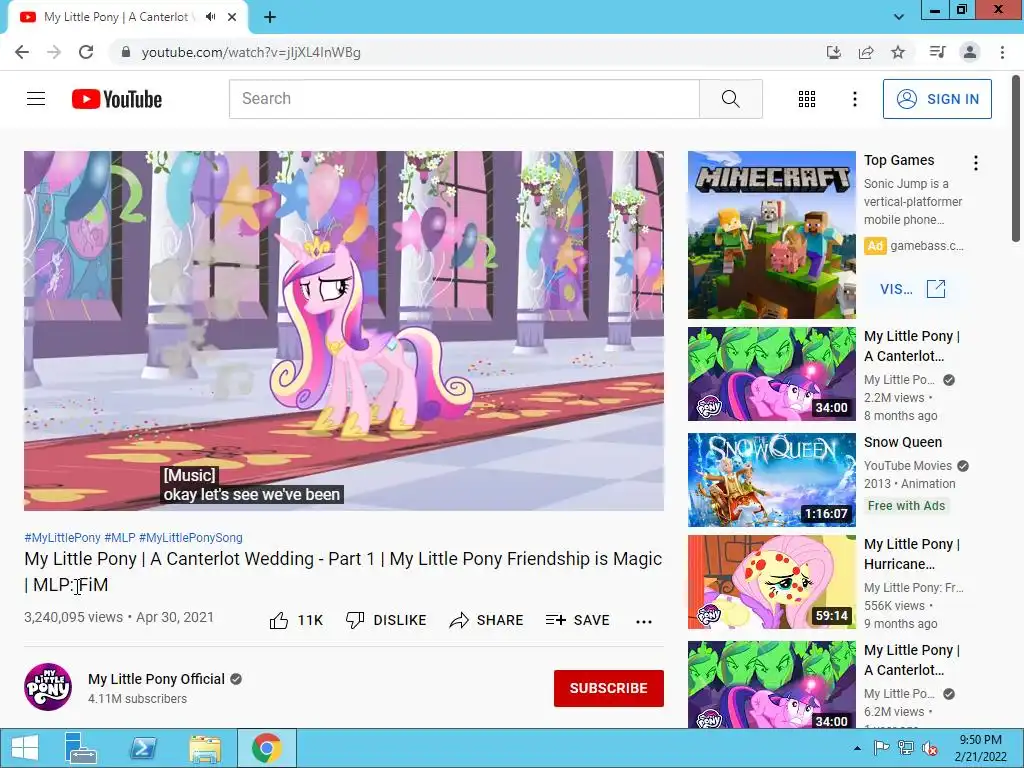
Task: Click the #MLP hashtag link
Action: [x=120, y=537]
